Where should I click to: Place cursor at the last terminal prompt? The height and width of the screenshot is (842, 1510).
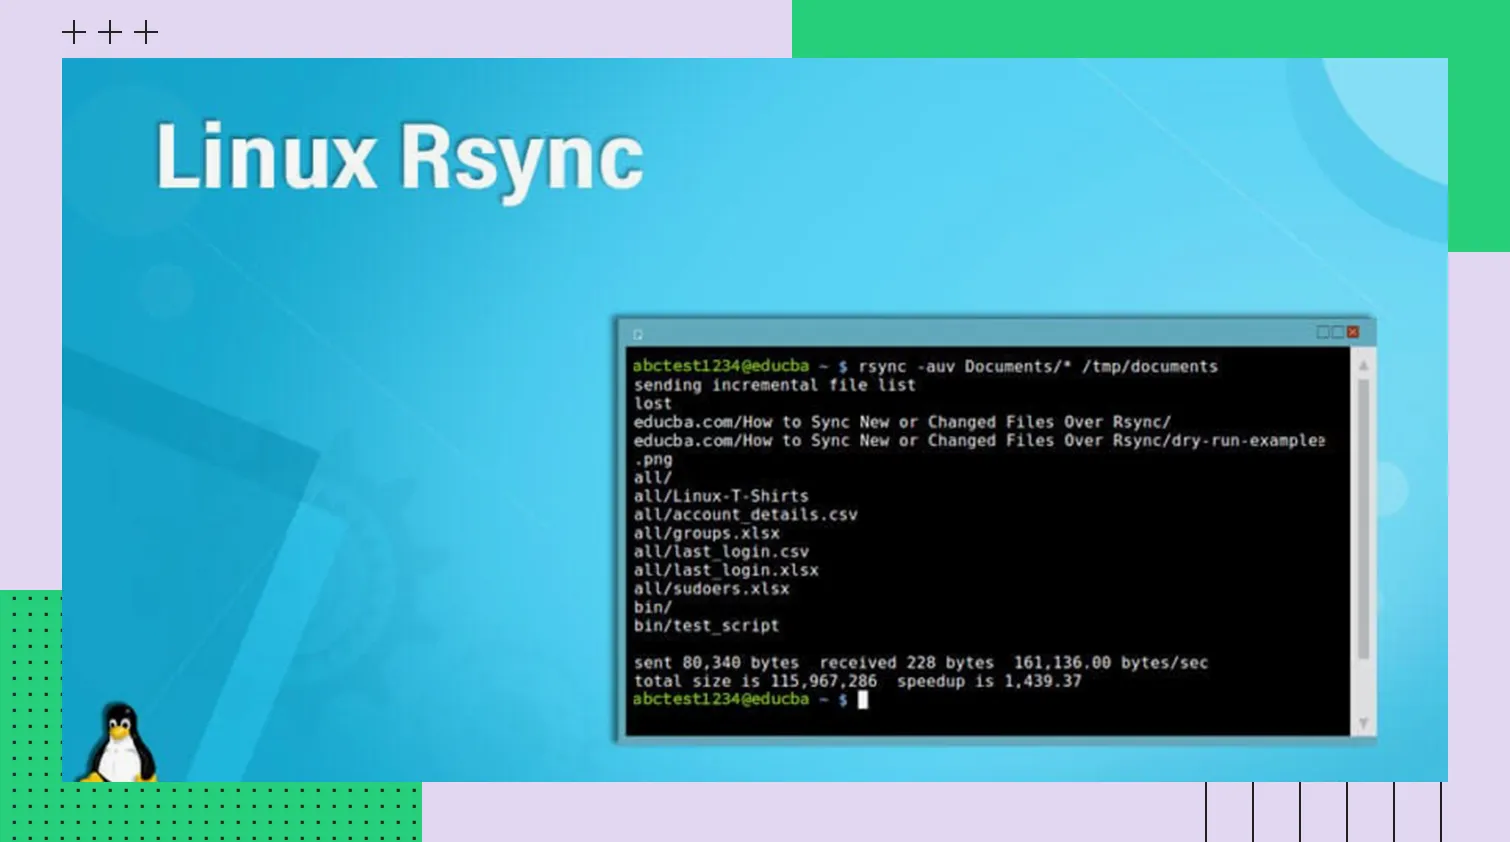click(863, 700)
